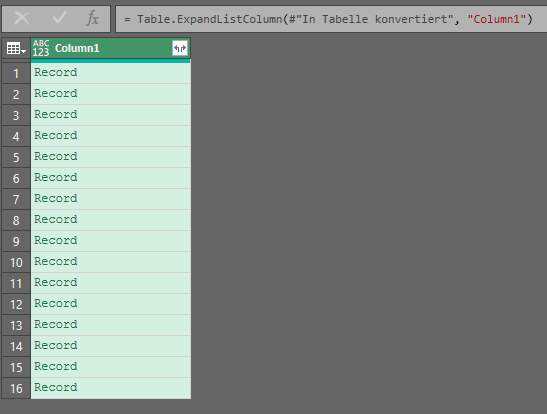Select row number 10
Screen dimensions: 547x414
[16, 262]
